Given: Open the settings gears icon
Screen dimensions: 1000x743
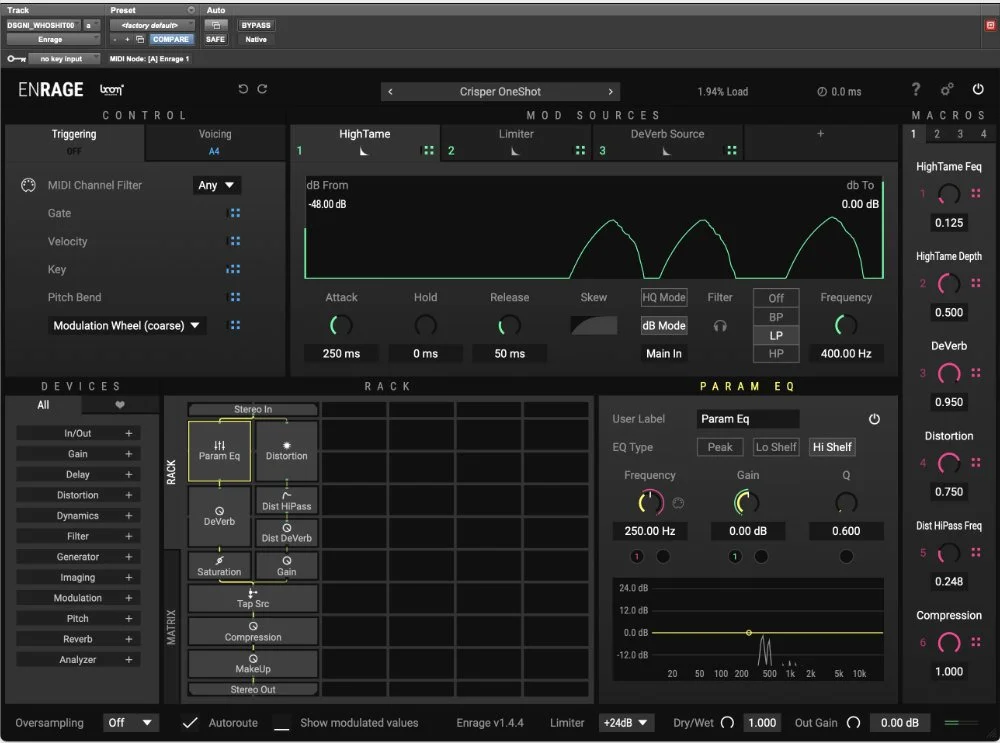Looking at the screenshot, I should (947, 89).
